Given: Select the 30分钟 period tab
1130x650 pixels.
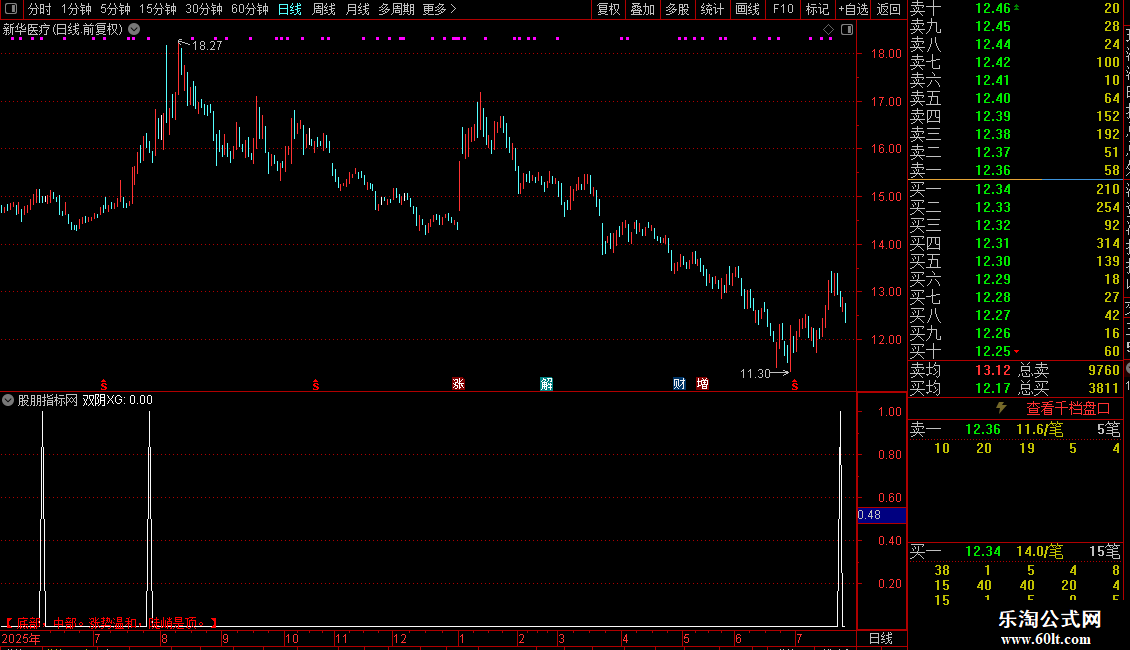Looking at the screenshot, I should point(204,9).
